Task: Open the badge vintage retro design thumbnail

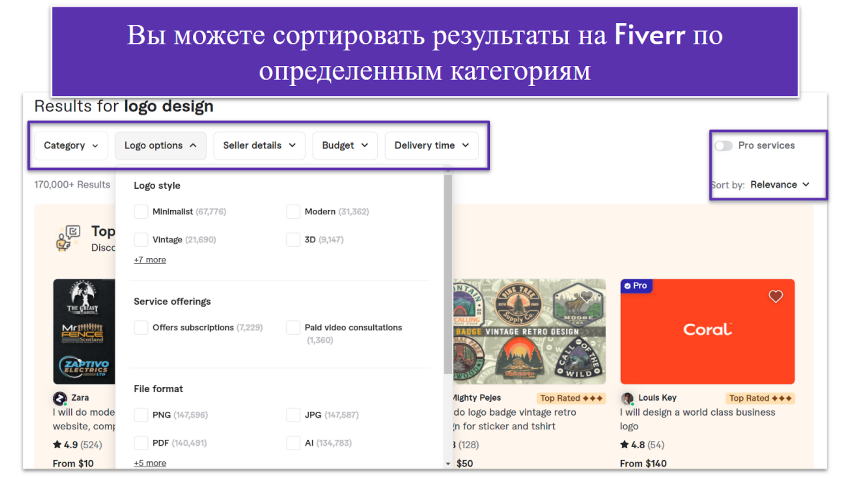Action: (529, 331)
